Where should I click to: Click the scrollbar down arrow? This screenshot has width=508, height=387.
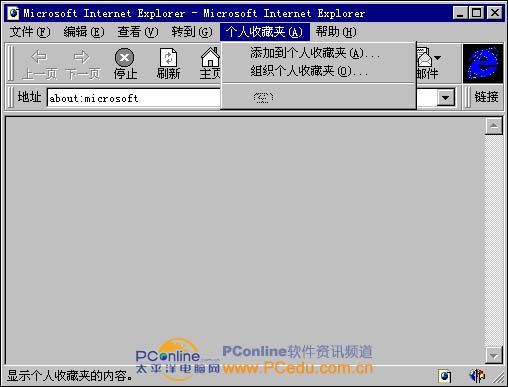pyautogui.click(x=494, y=356)
